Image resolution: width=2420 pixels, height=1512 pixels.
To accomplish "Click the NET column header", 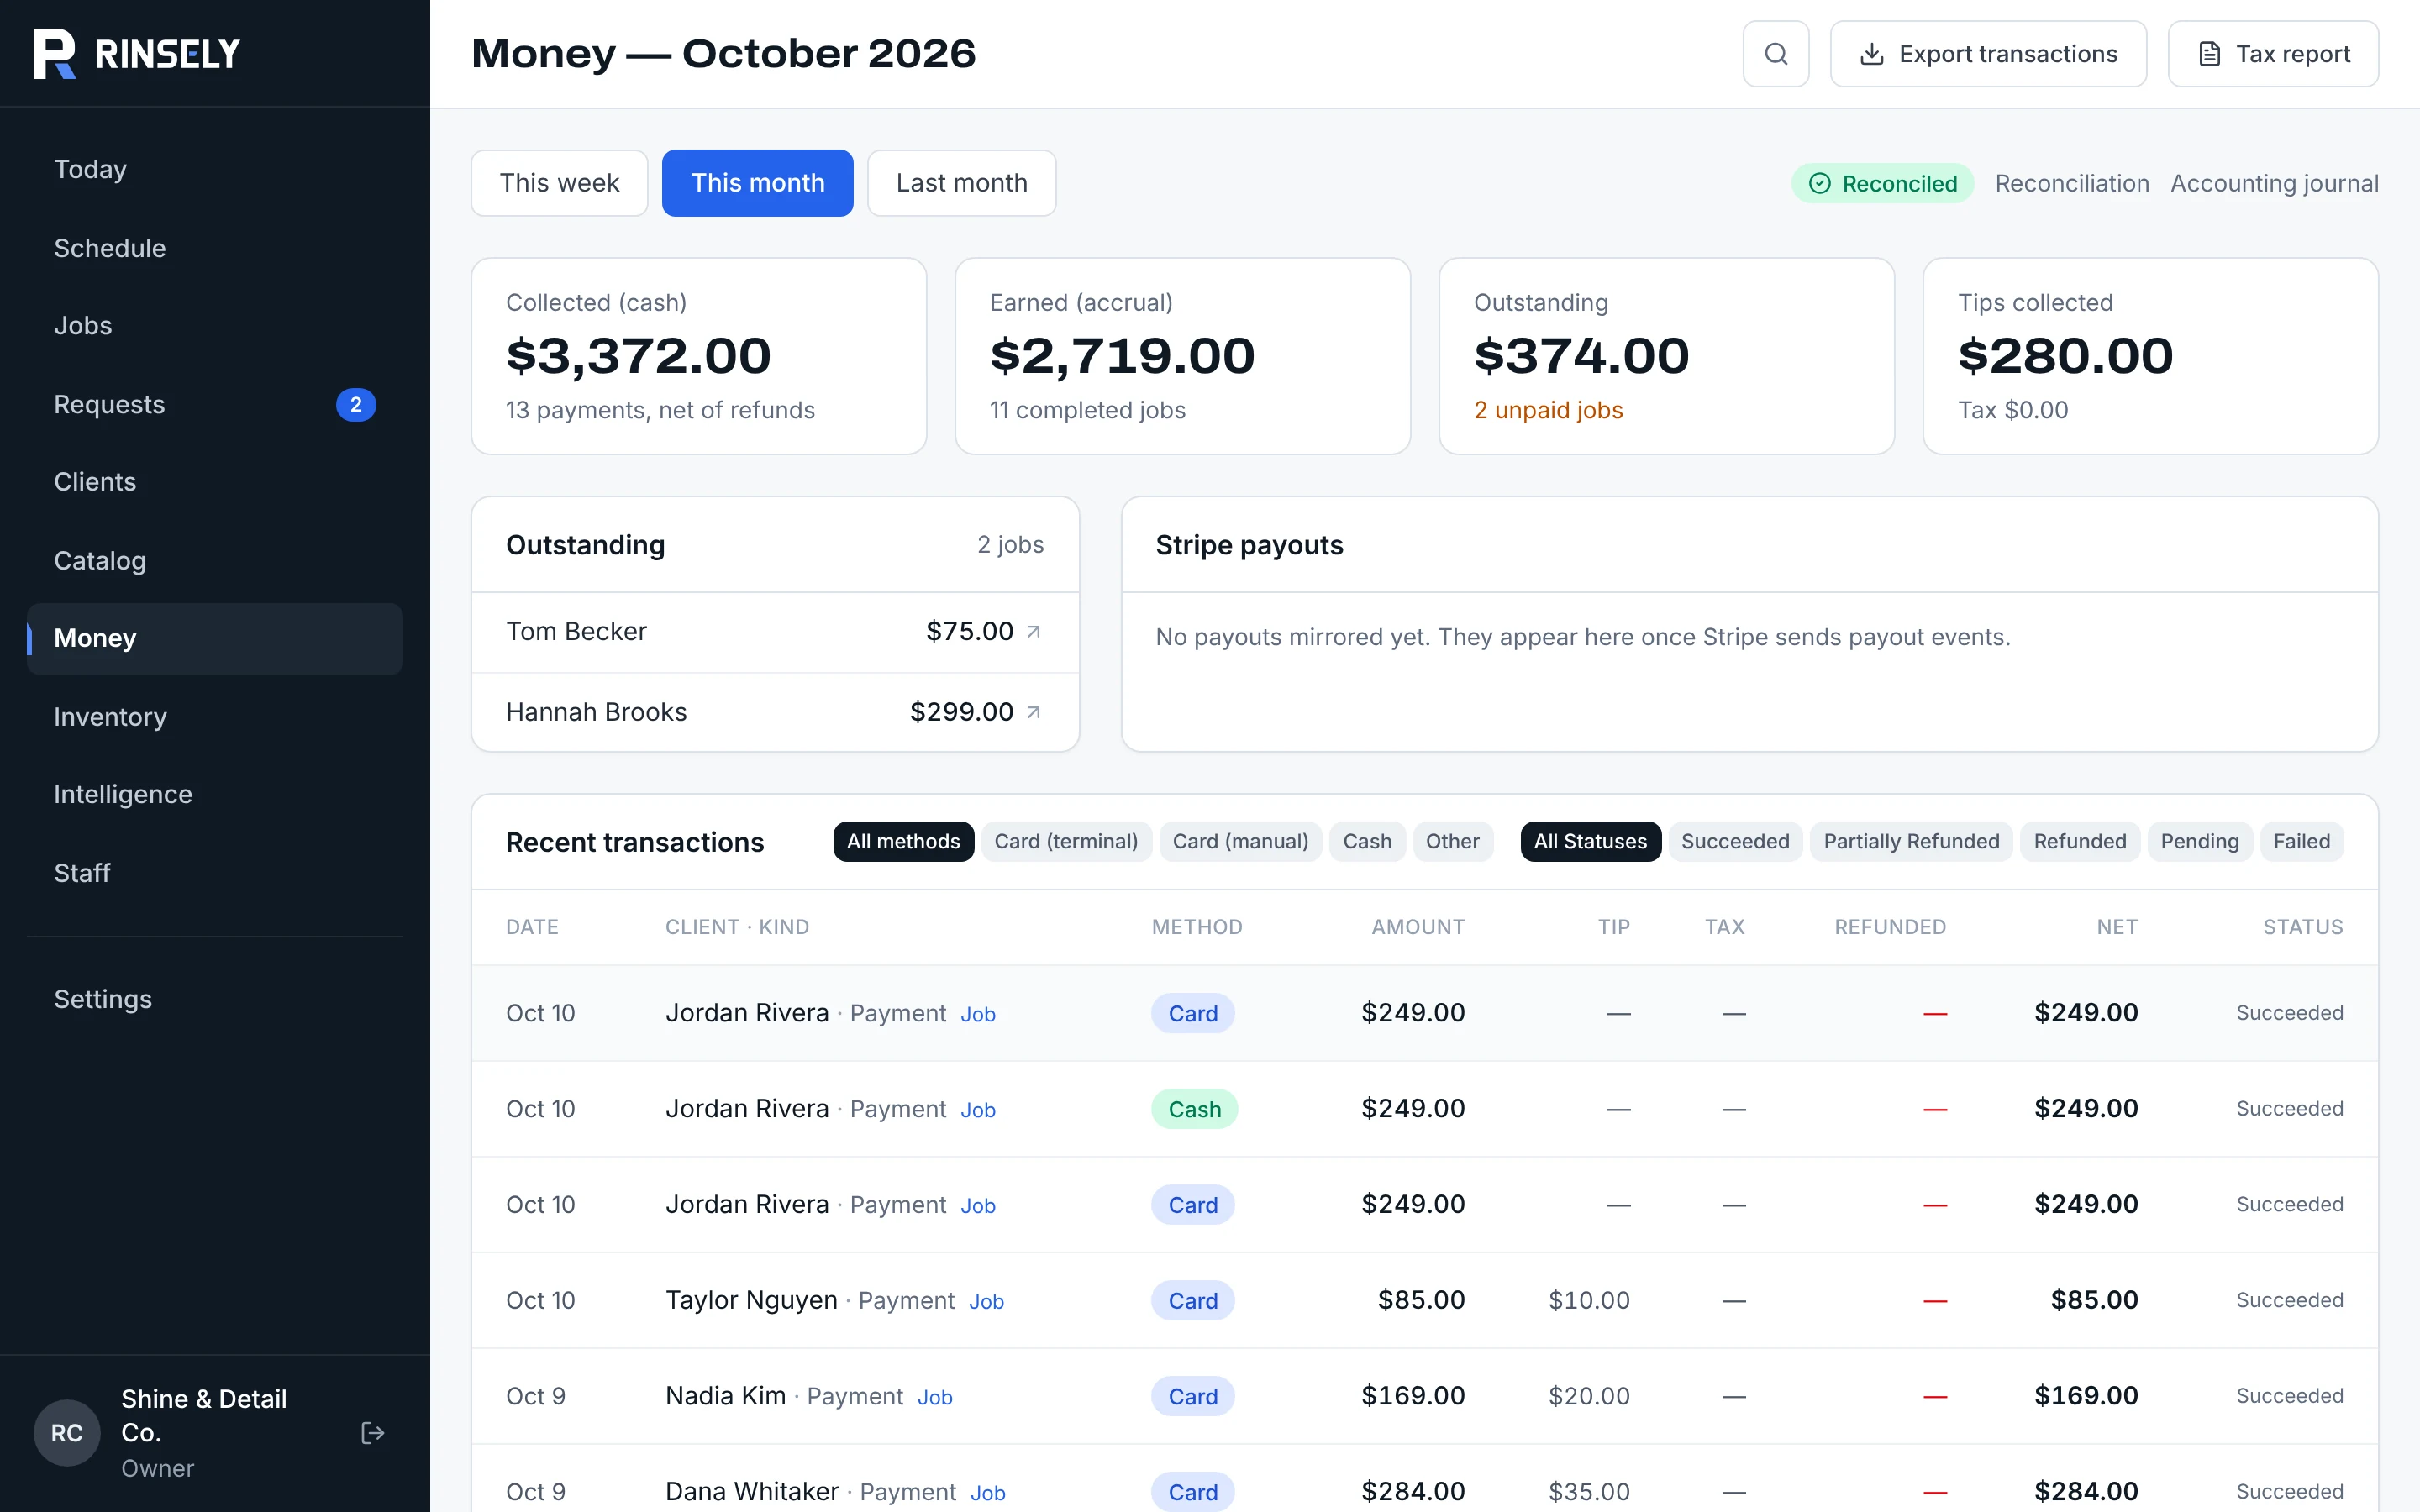I will [x=2117, y=927].
